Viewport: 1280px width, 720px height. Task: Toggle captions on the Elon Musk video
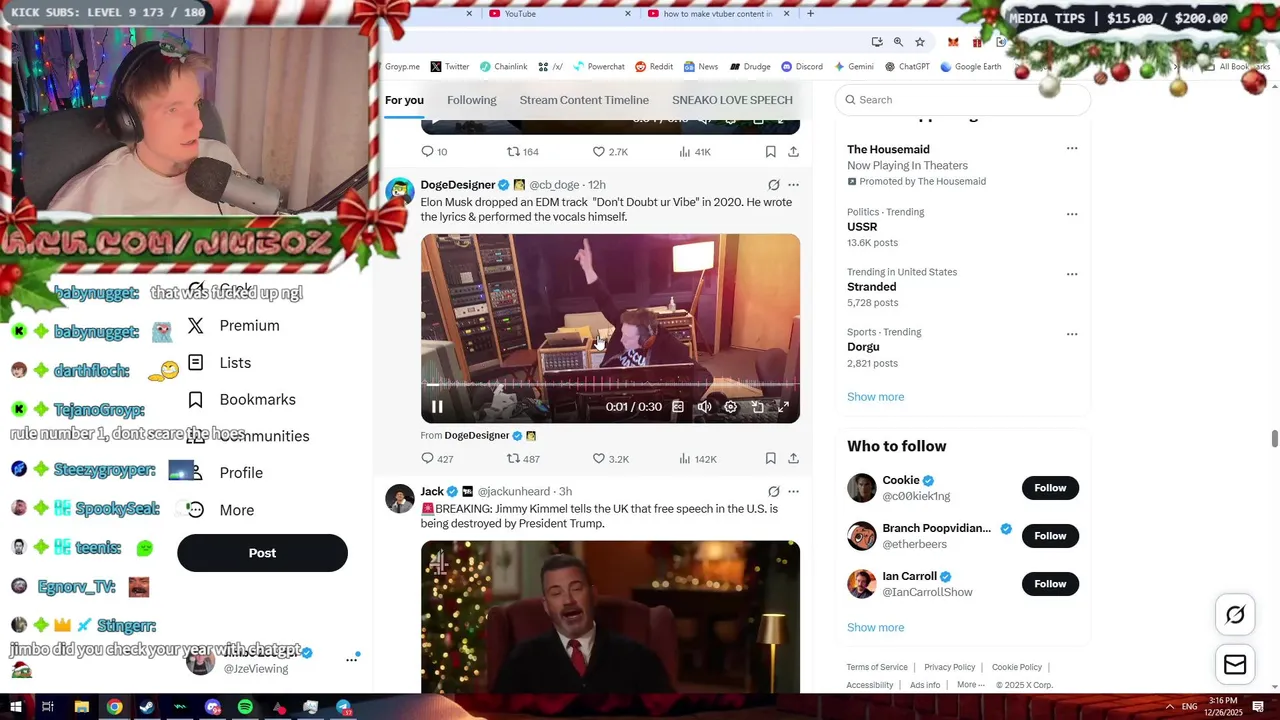click(x=678, y=407)
